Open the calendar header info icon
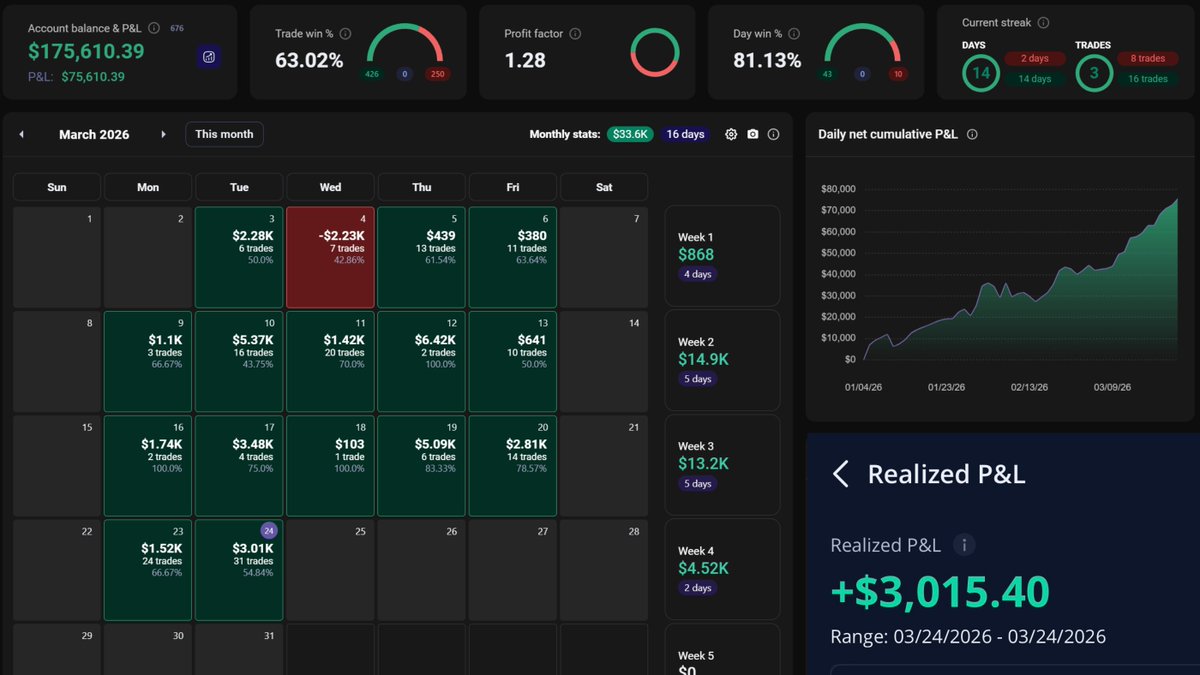 tap(773, 133)
